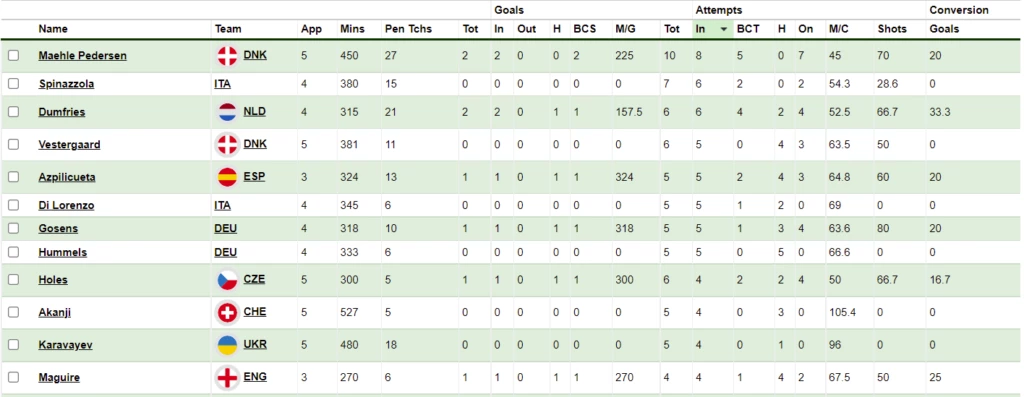Check the box for Hummels row
Screen dimensions: 1024x397
coord(13,252)
